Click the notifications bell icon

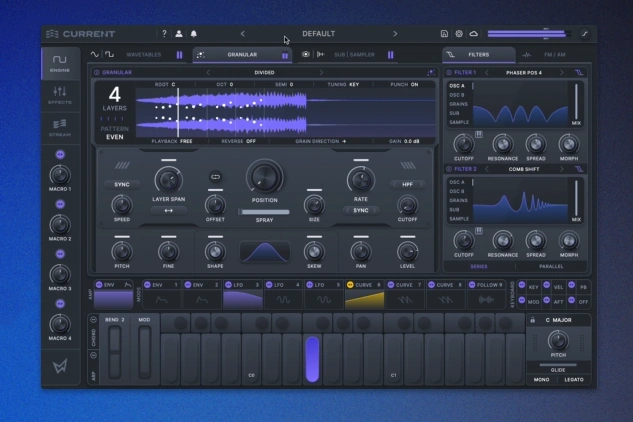coord(192,34)
